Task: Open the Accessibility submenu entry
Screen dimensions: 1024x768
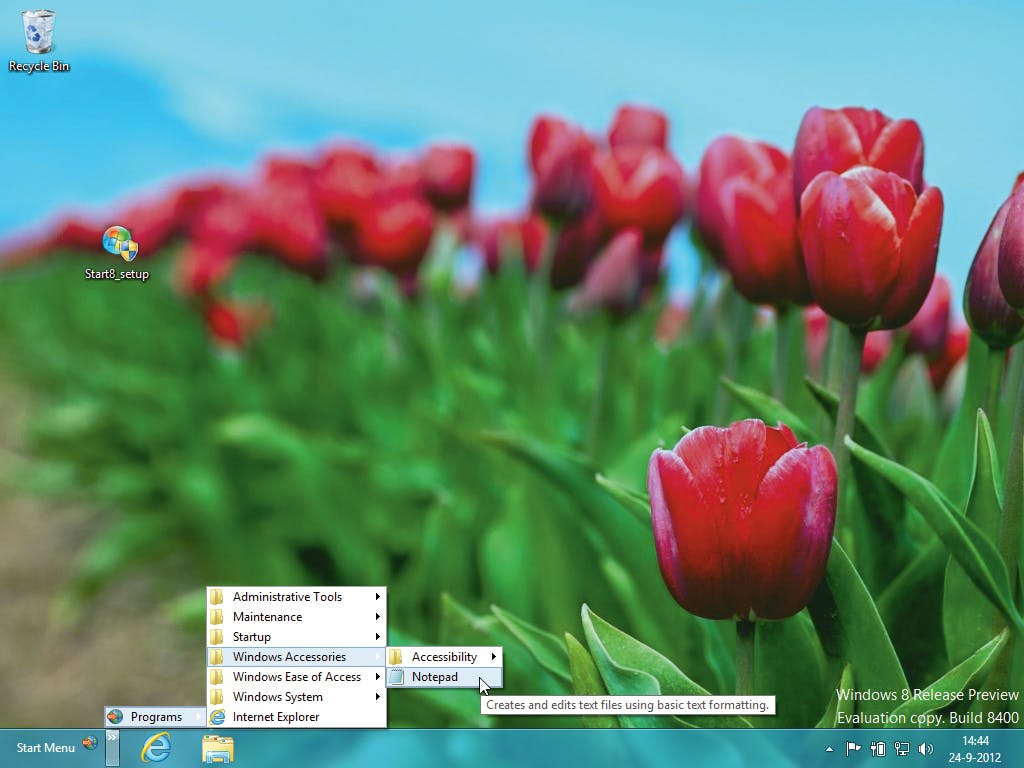Action: 445,657
